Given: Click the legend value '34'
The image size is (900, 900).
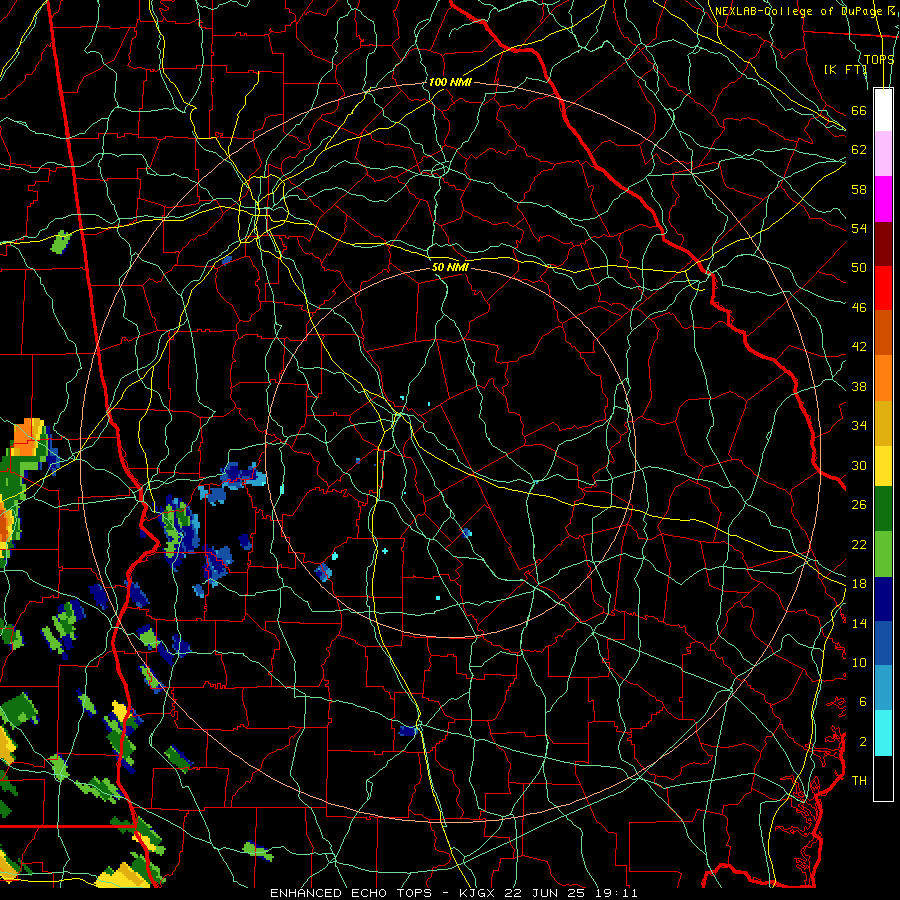Looking at the screenshot, I should pos(859,426).
